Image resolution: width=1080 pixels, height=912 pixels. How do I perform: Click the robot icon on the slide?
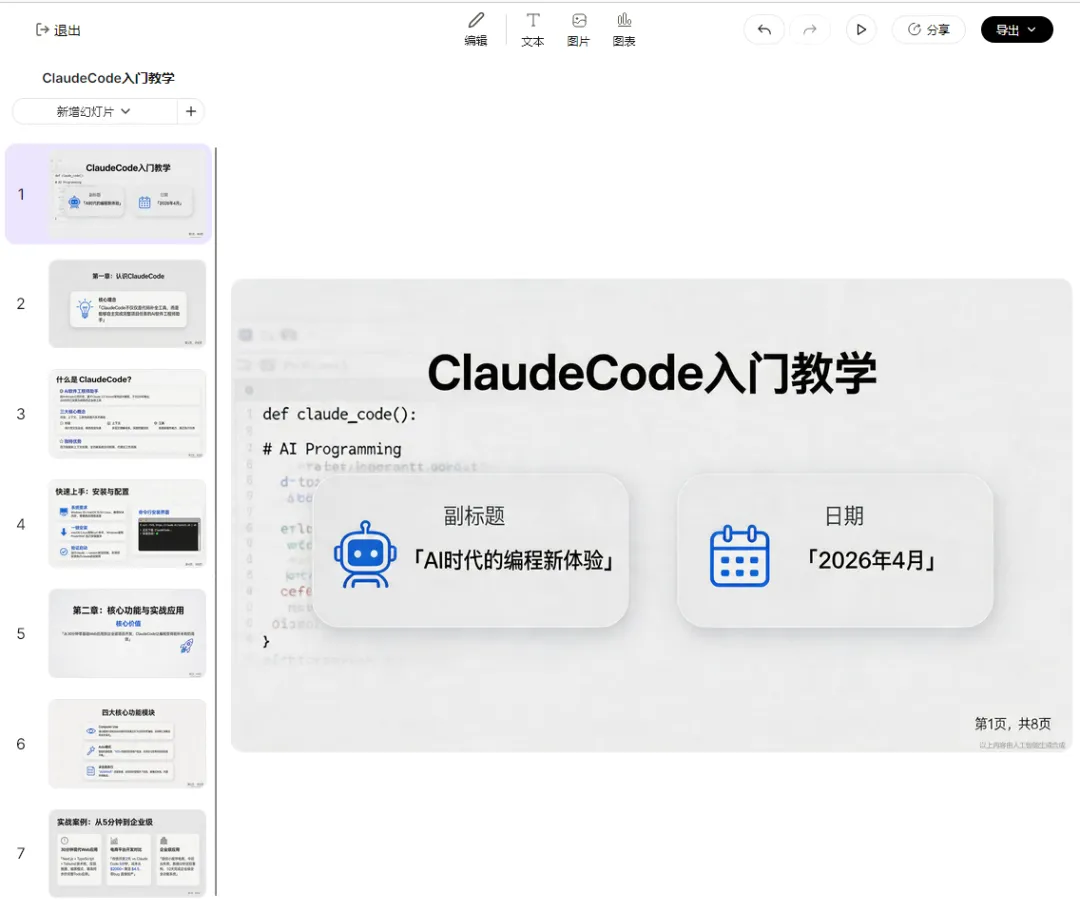click(365, 555)
